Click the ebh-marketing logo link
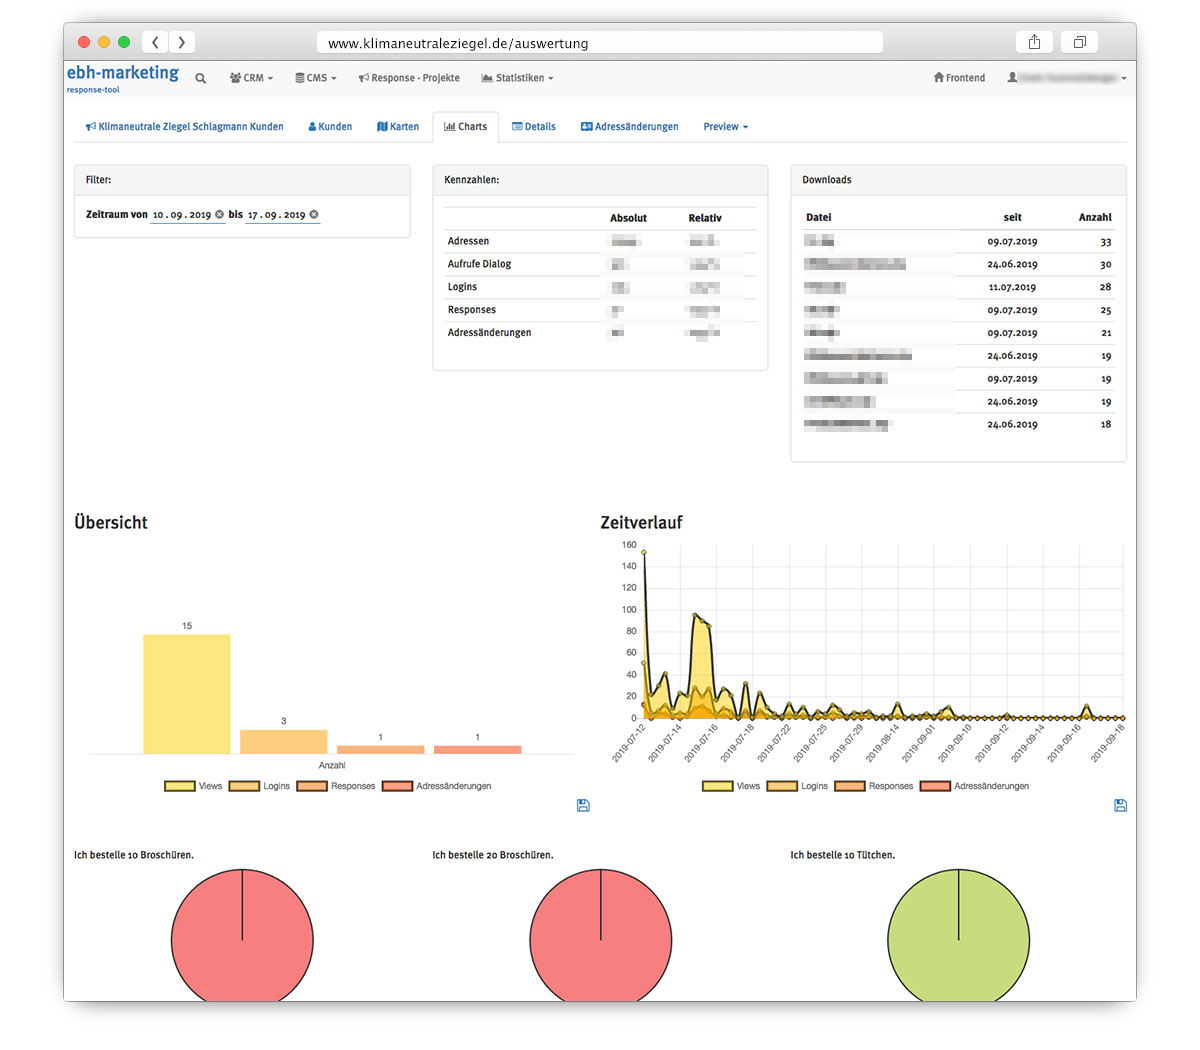The height and width of the screenshot is (1050, 1200). pyautogui.click(x=123, y=73)
